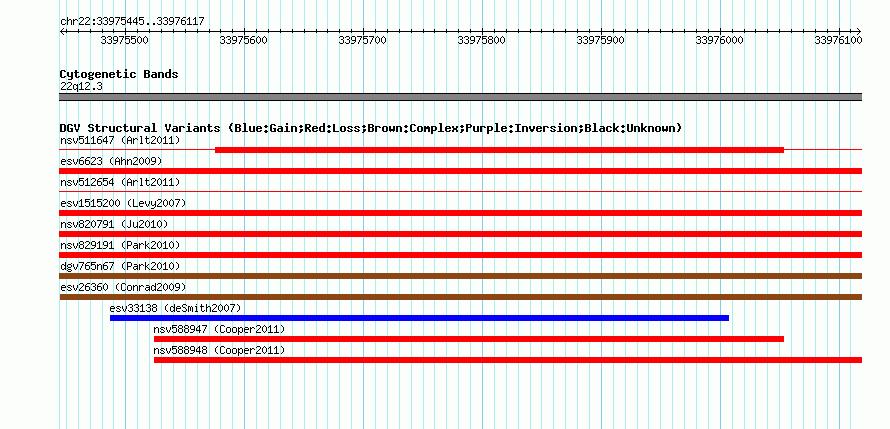The width and height of the screenshot is (890, 429).
Task: Select the blue esv33138 gain bar
Action: pyautogui.click(x=419, y=318)
